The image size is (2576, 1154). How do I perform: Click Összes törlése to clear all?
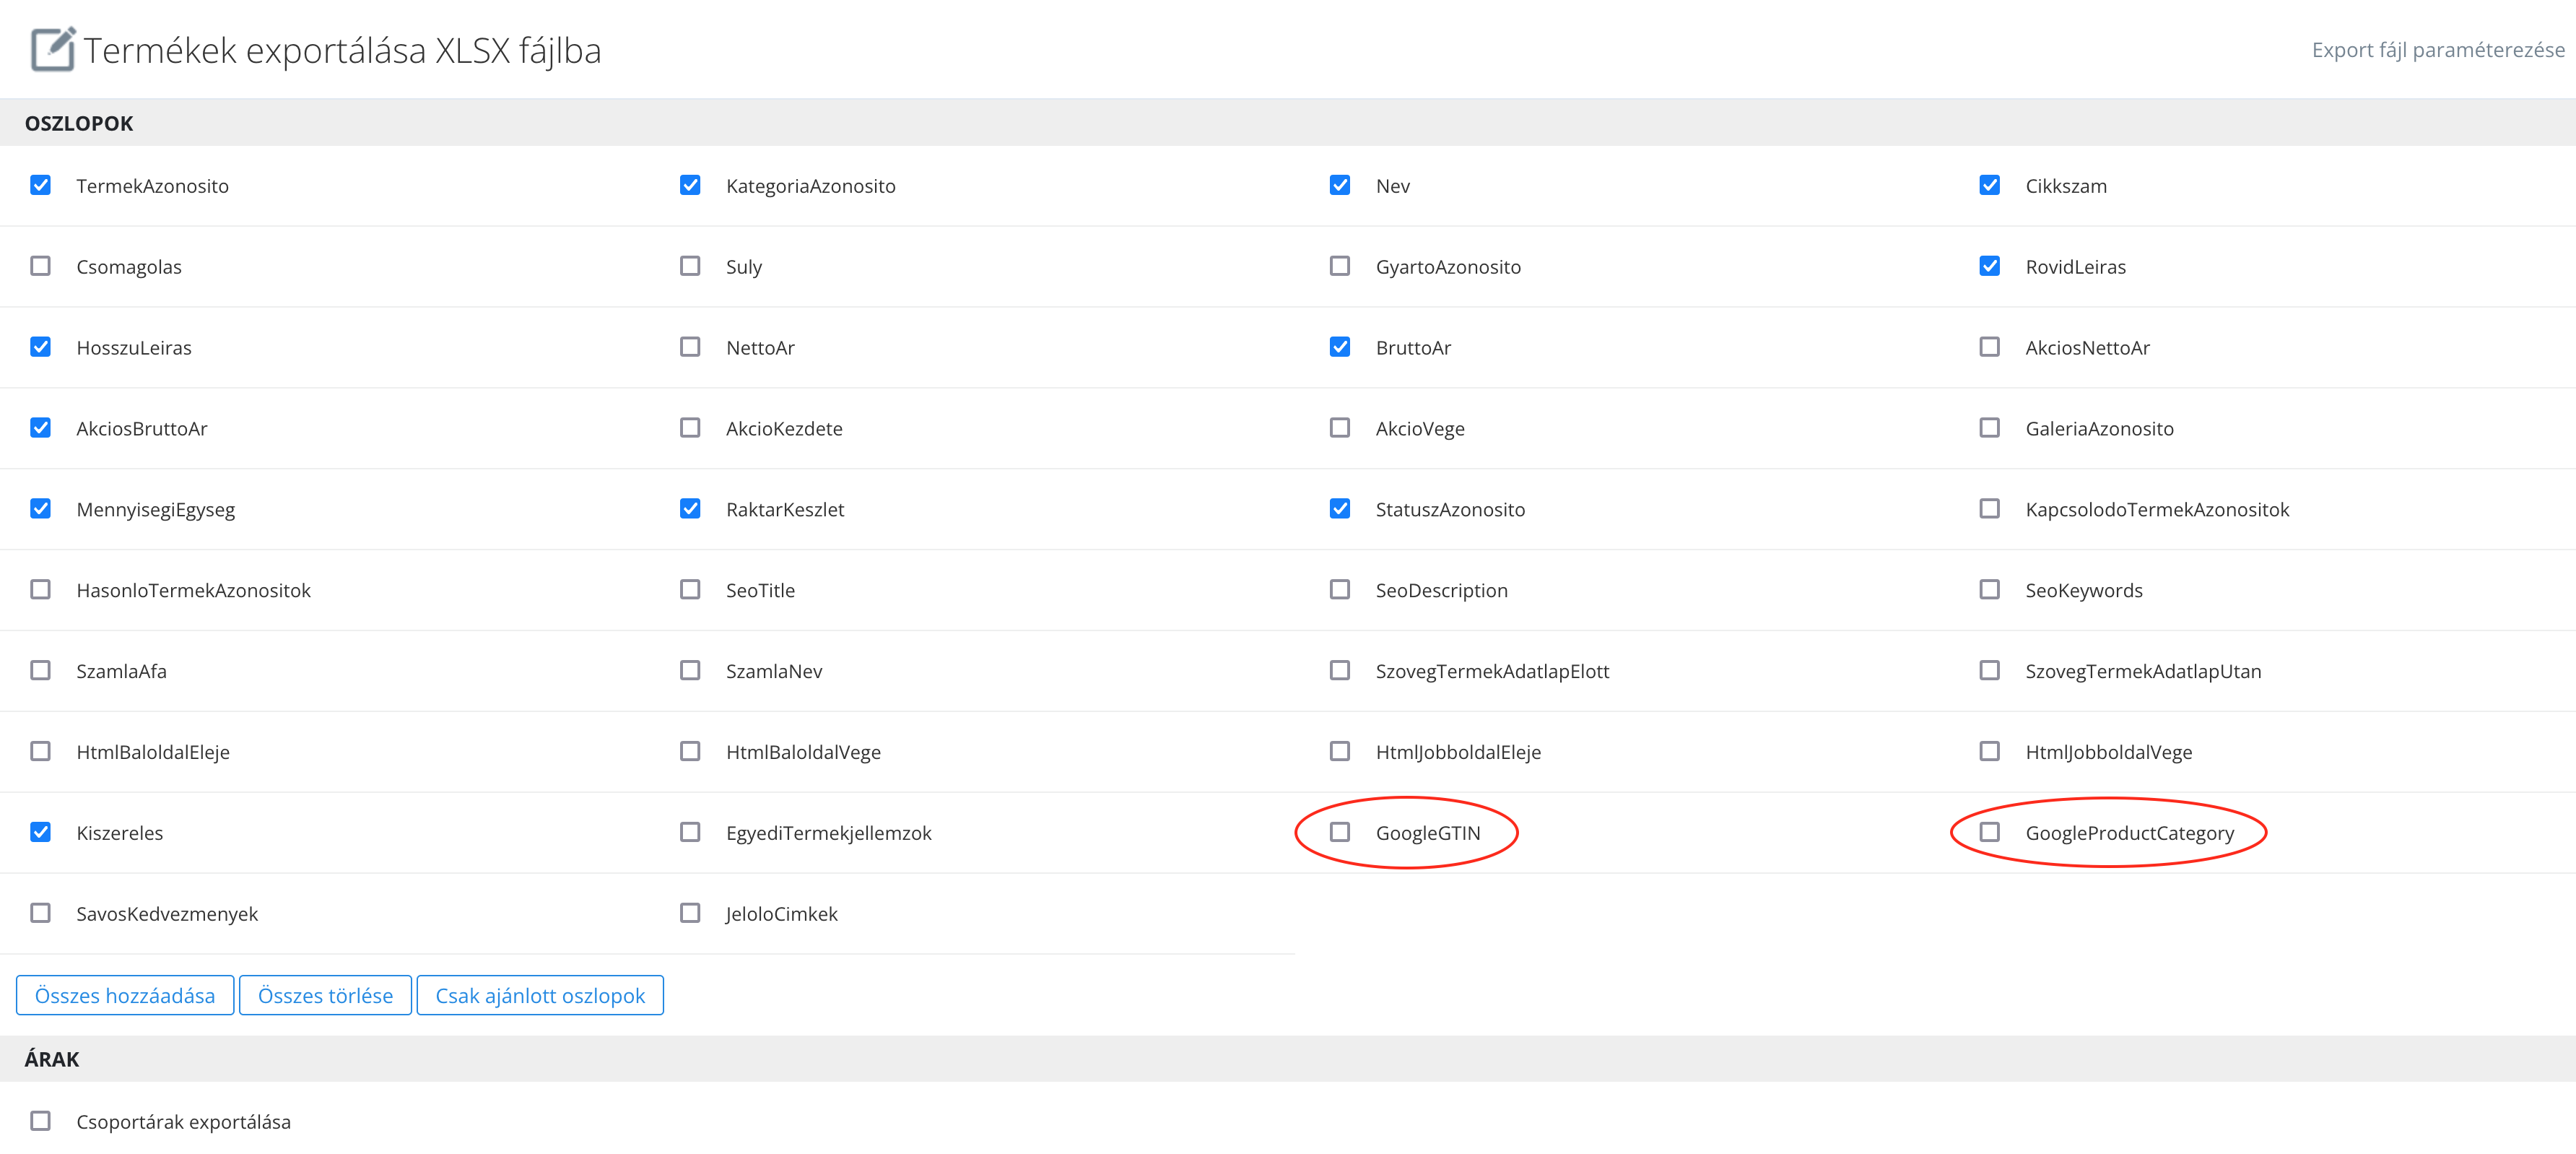click(325, 996)
